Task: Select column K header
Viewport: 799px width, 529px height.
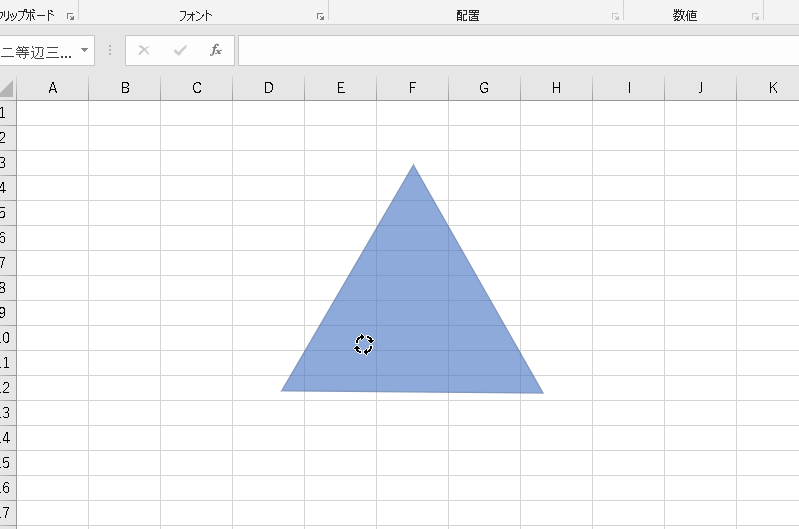Action: point(772,88)
